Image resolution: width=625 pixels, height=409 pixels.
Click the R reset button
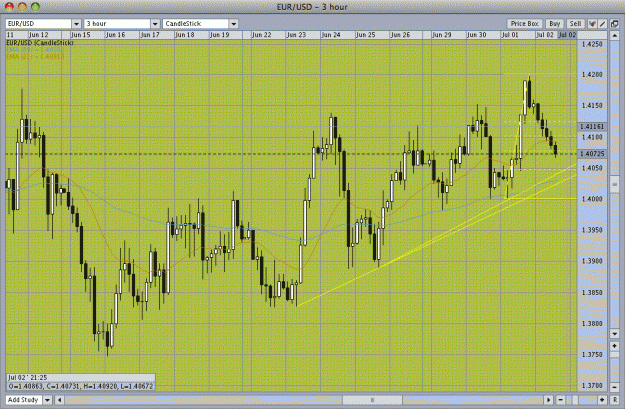(614, 399)
